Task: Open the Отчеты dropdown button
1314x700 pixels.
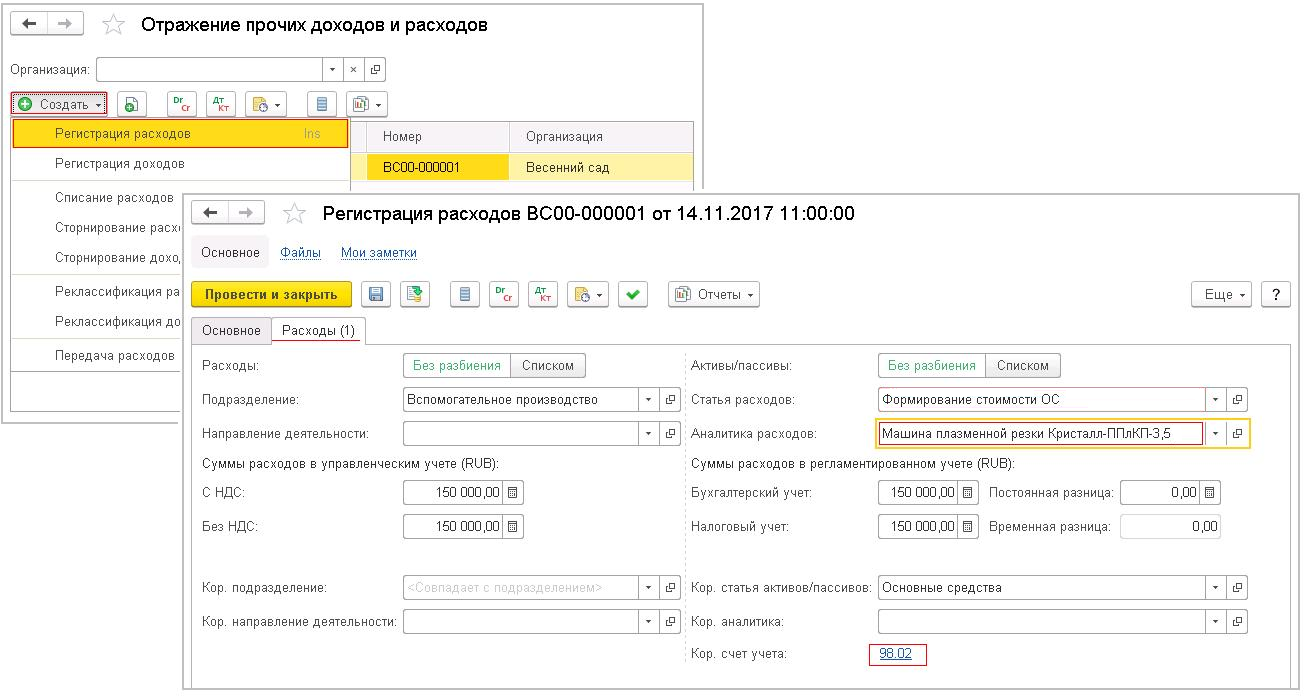Action: [713, 294]
